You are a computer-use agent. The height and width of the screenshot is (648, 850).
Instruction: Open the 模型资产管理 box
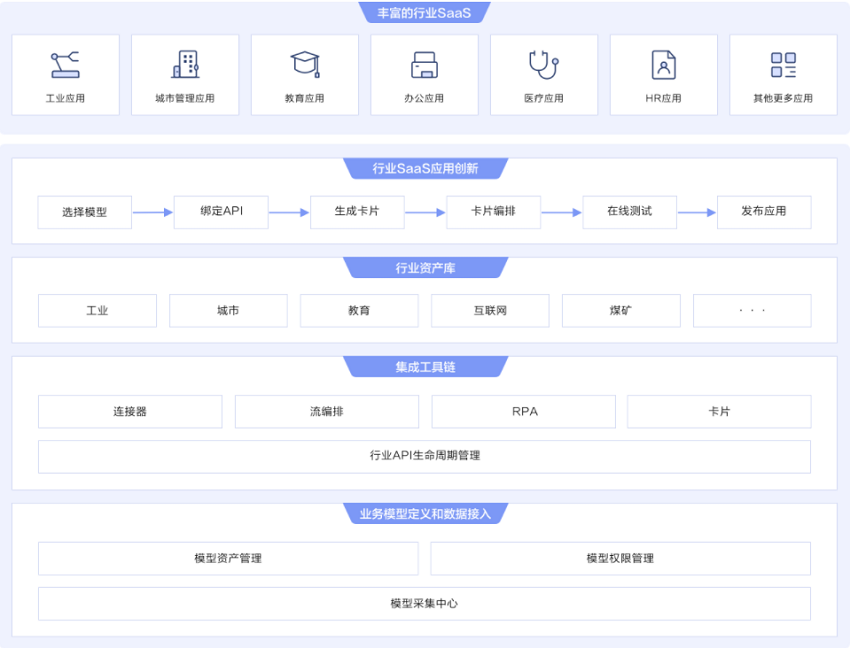pos(228,559)
